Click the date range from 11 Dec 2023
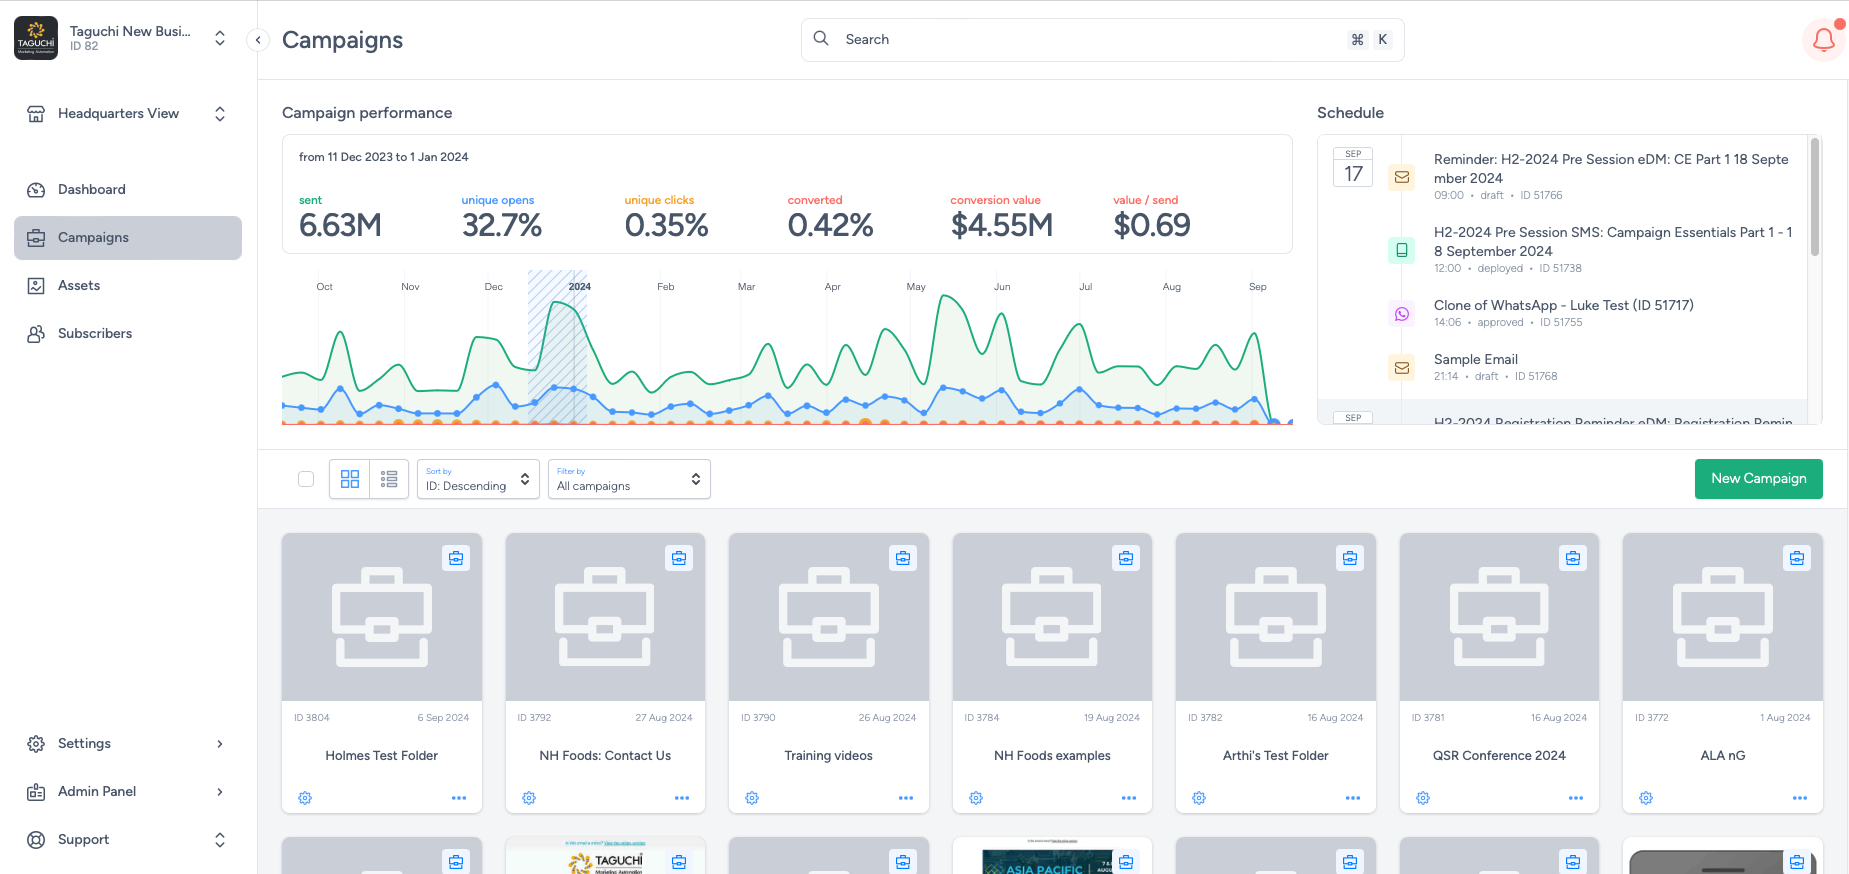The width and height of the screenshot is (1849, 874). click(x=383, y=157)
